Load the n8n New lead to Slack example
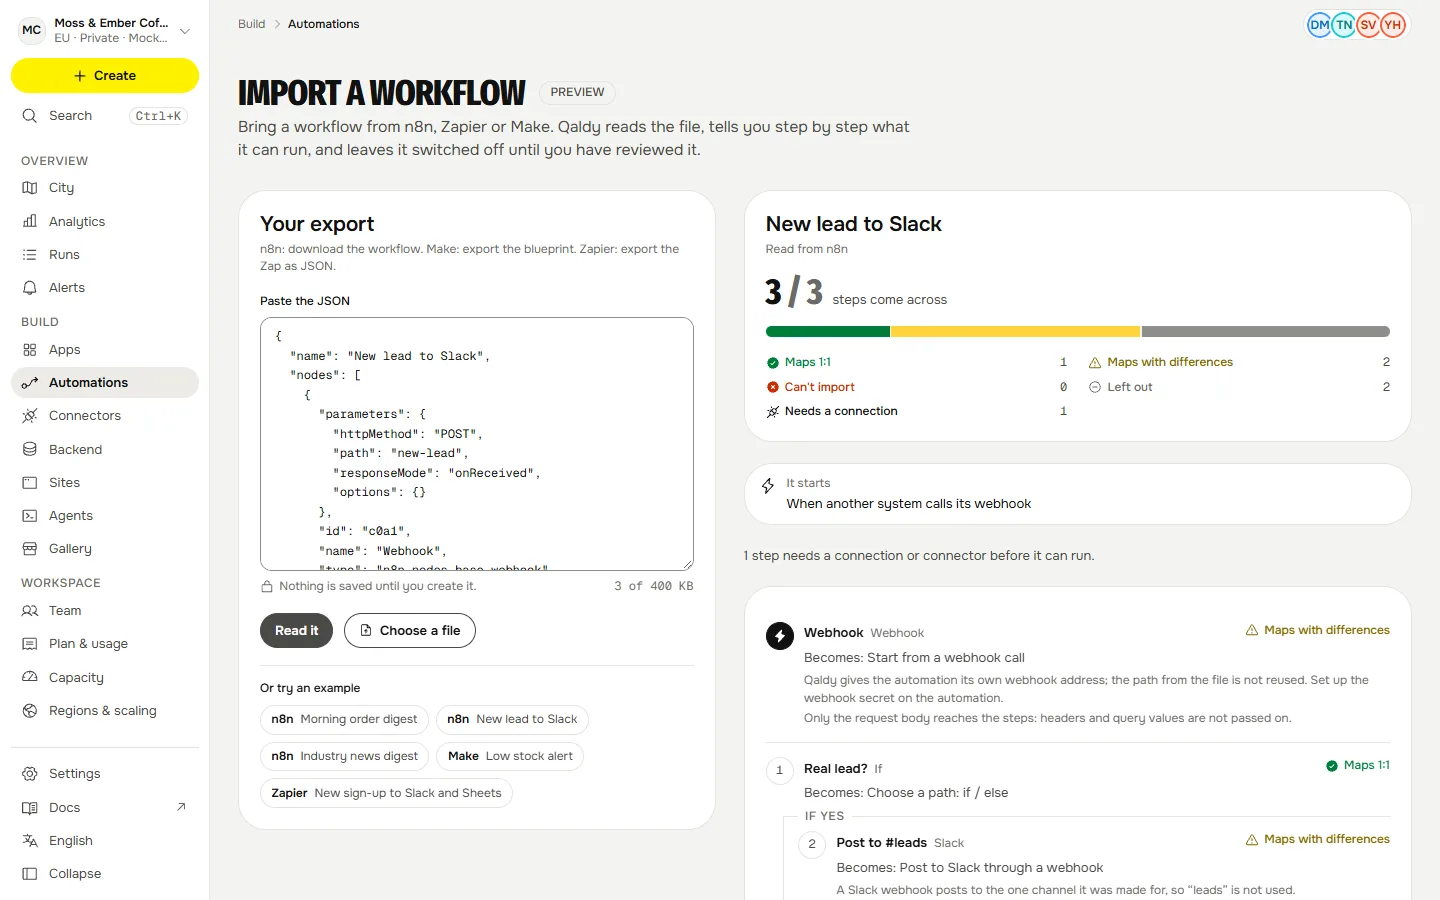The height and width of the screenshot is (900, 1440). click(512, 719)
